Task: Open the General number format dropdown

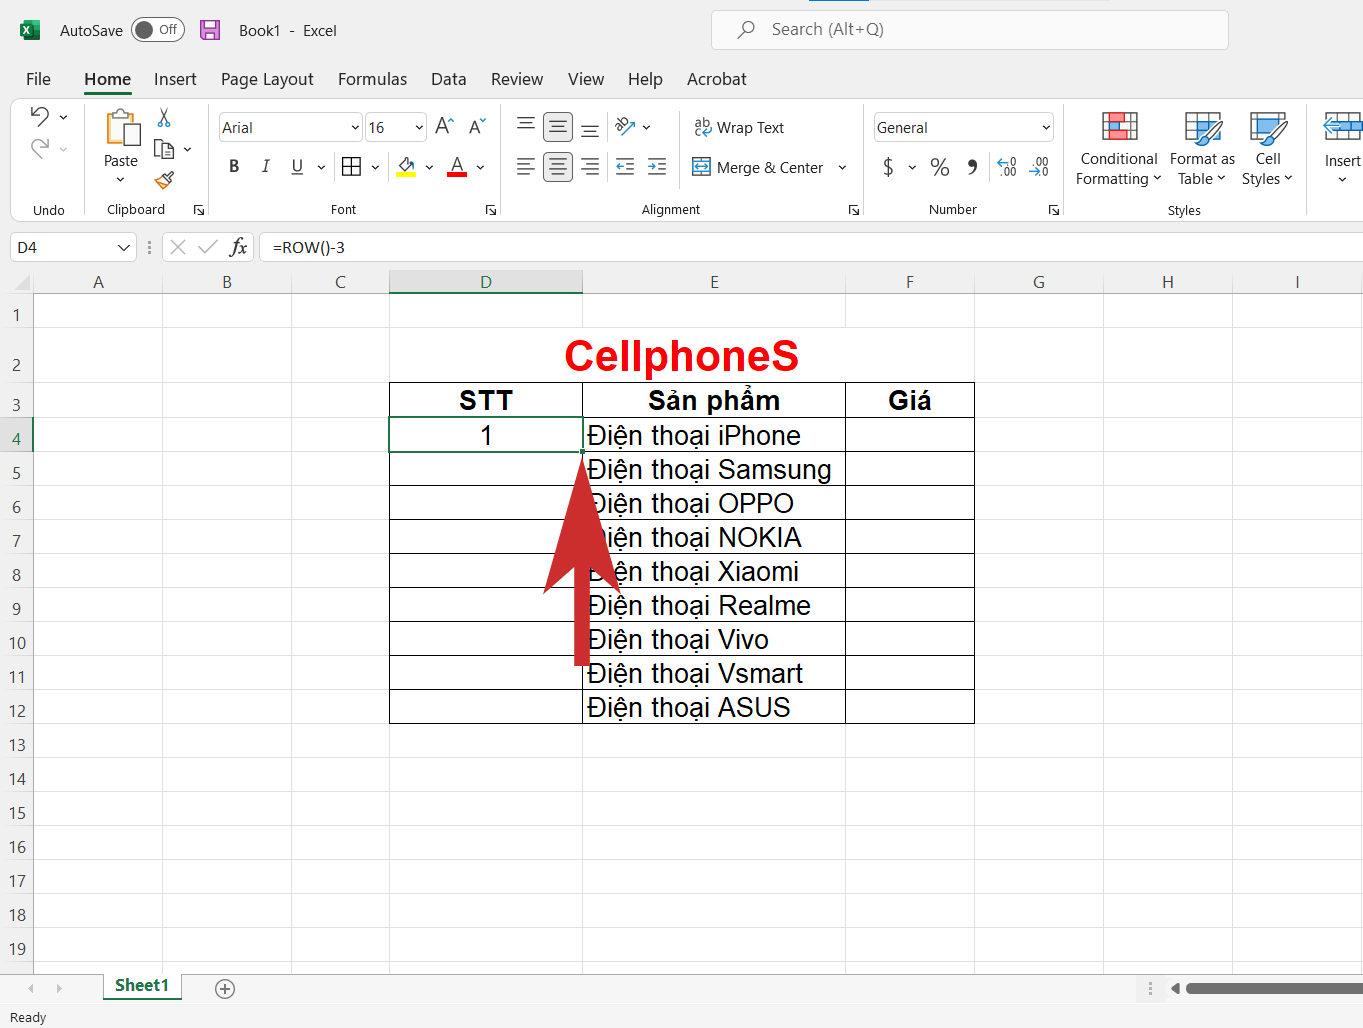Action: pyautogui.click(x=1046, y=127)
